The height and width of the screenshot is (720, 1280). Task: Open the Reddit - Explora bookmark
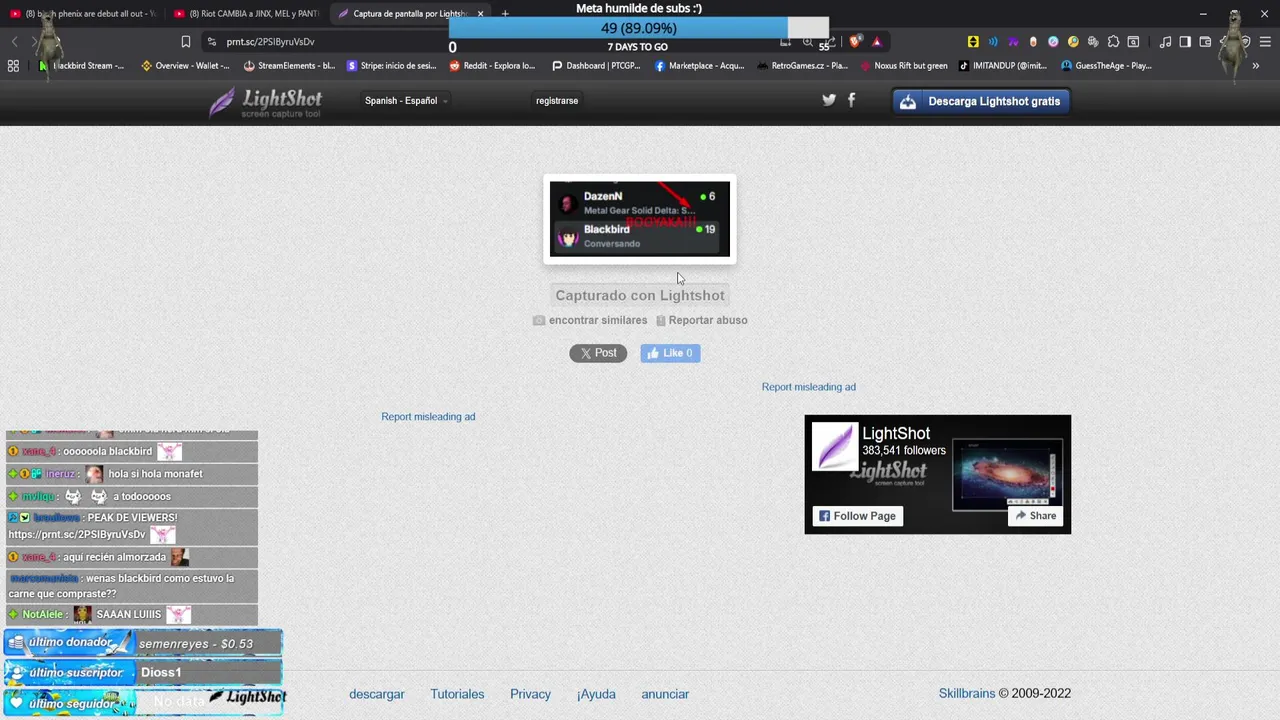pos(492,66)
